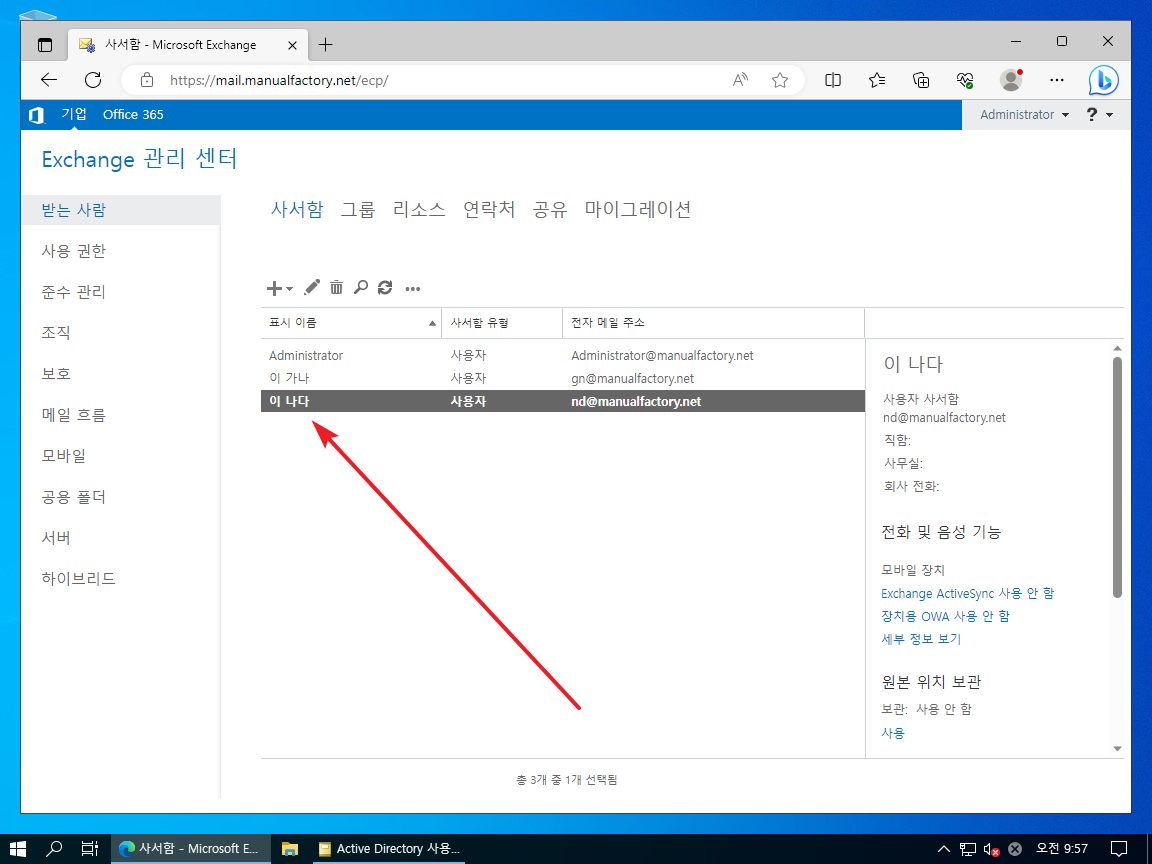Open taskbar search
The image size is (1152, 864).
coord(54,849)
